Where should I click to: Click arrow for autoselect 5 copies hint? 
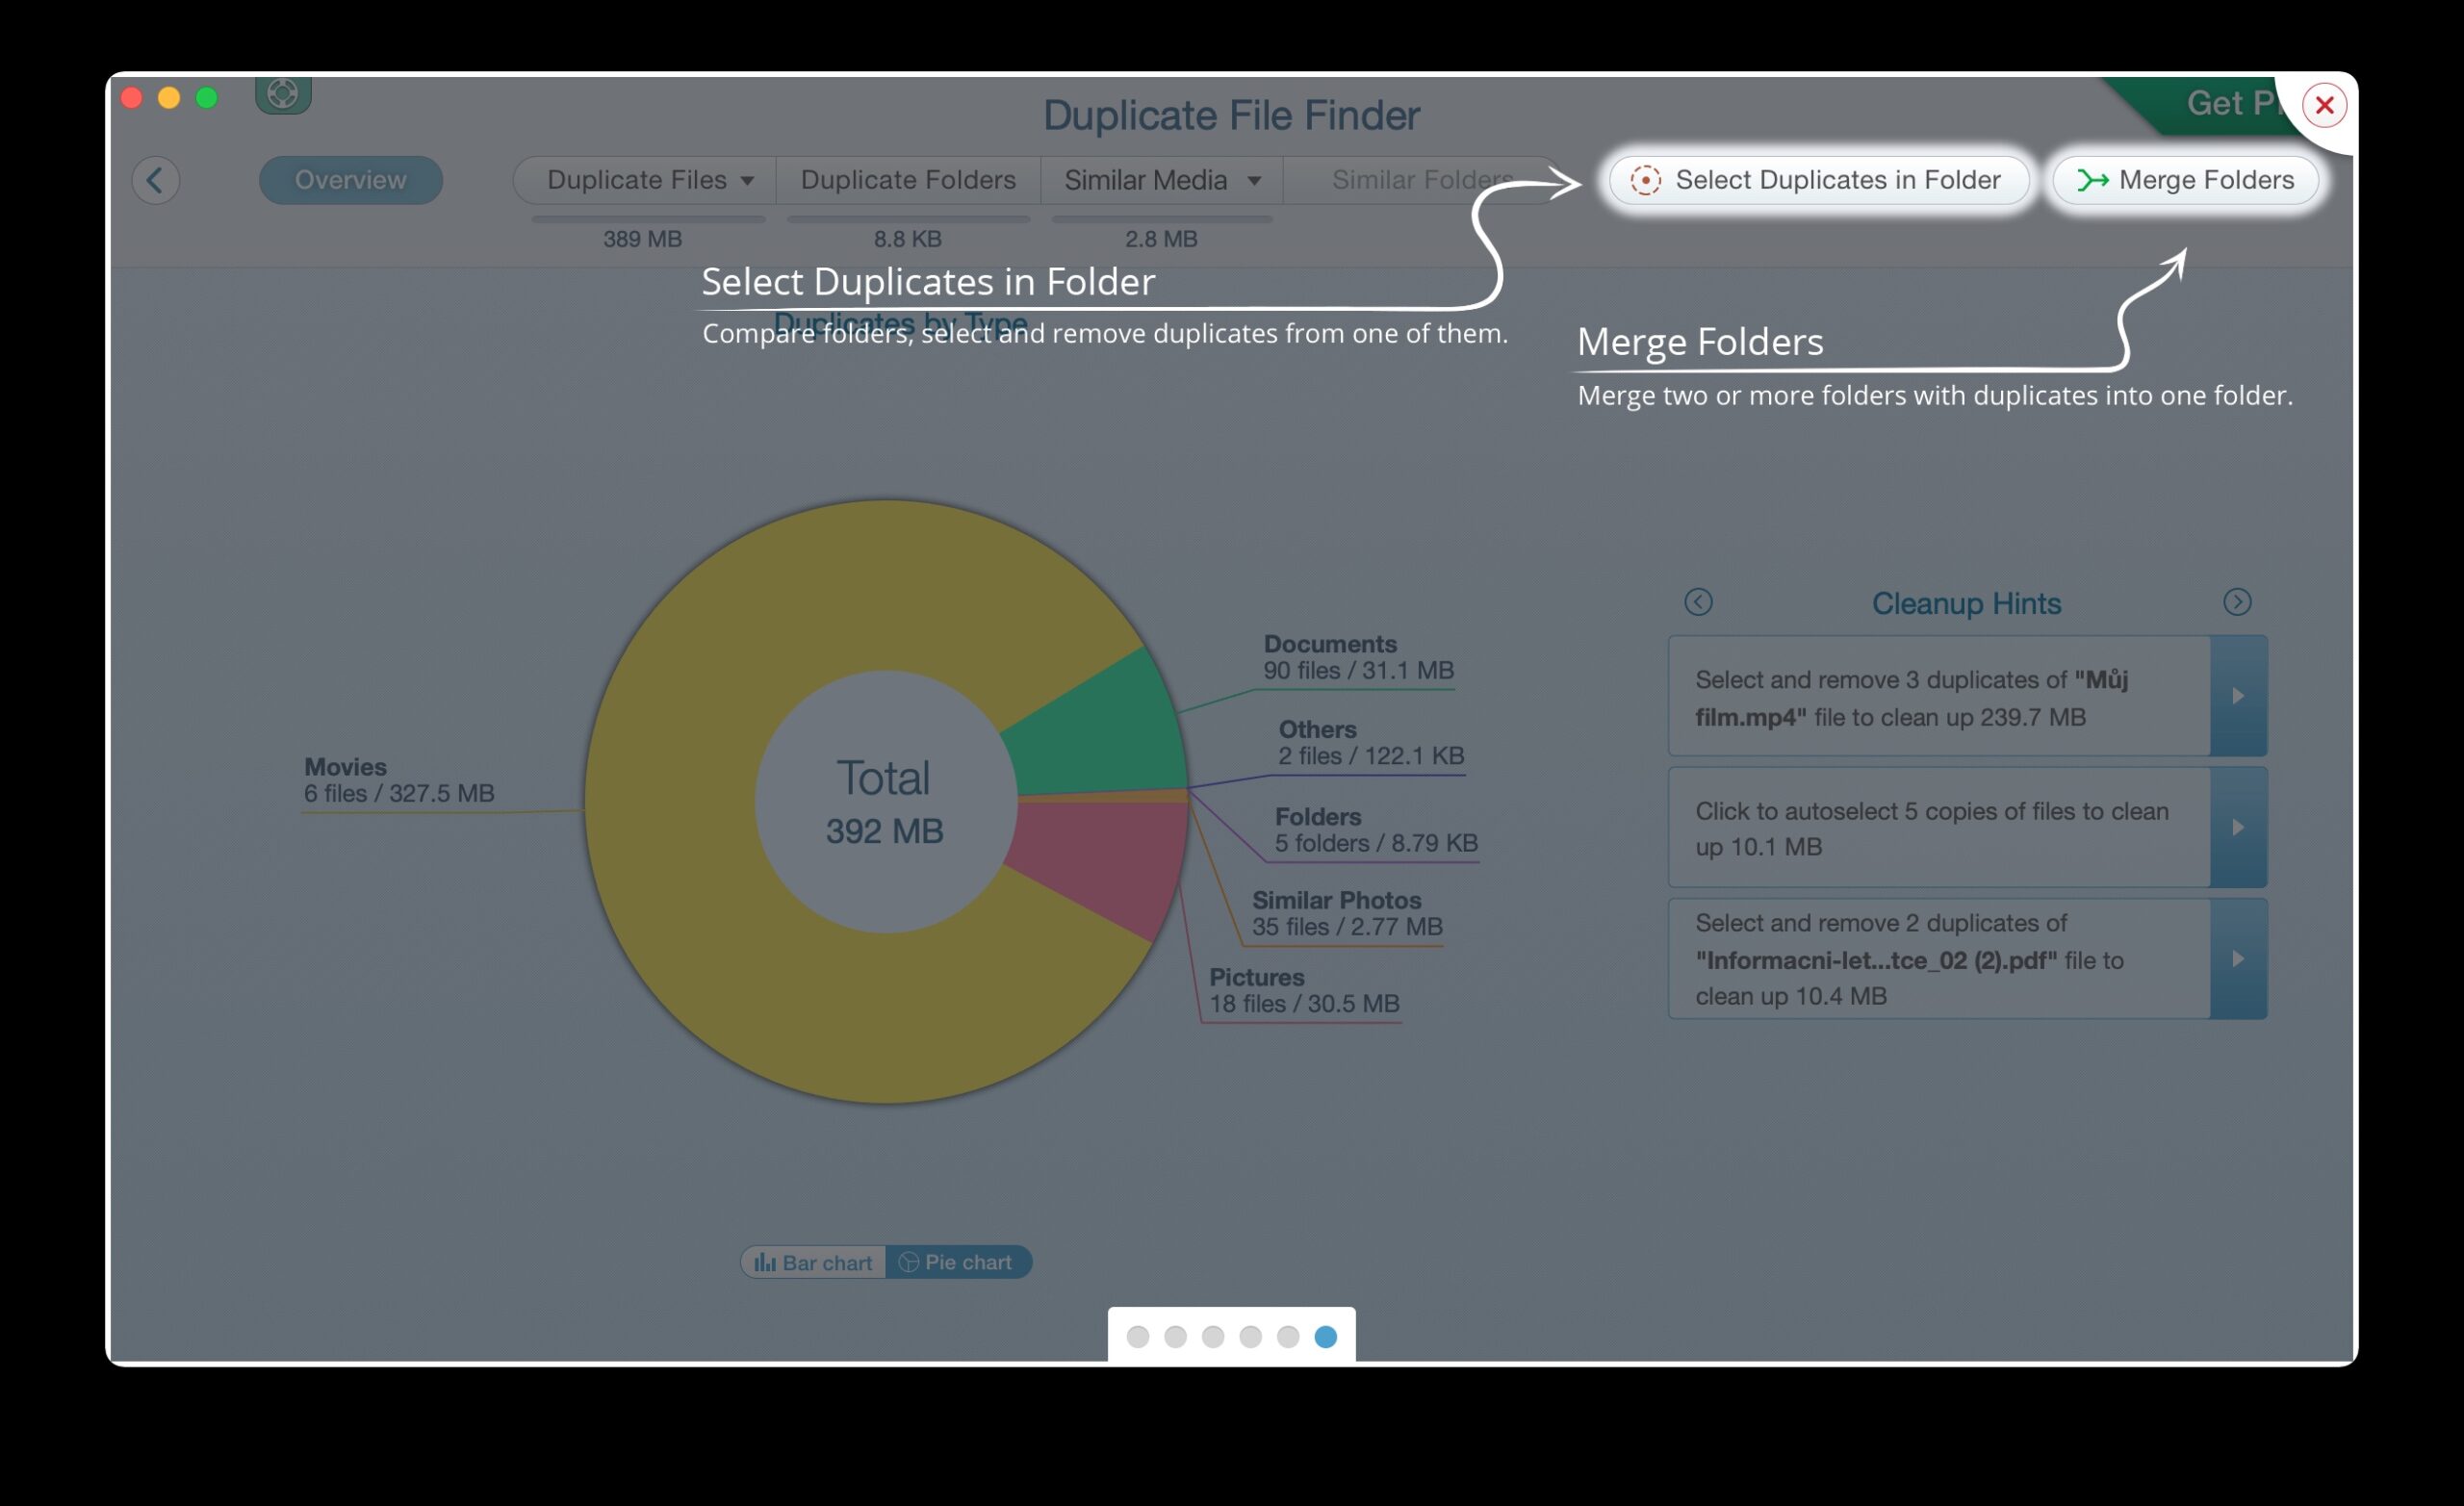pyautogui.click(x=2238, y=828)
